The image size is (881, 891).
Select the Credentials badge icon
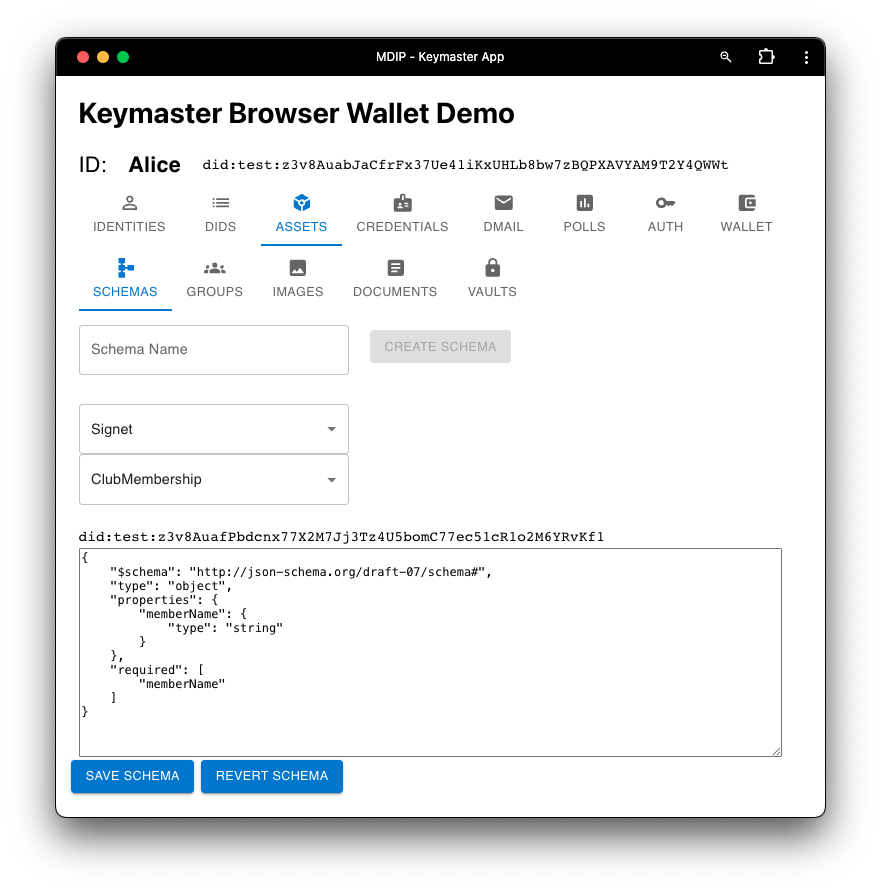(402, 203)
